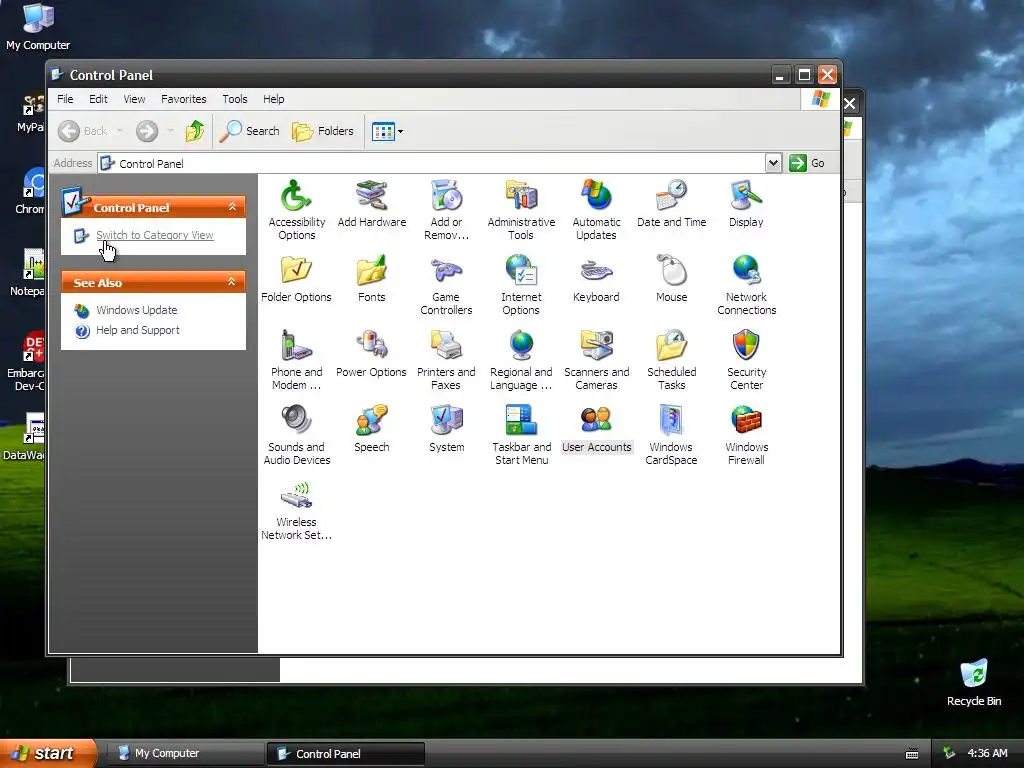Select Control Panel taskbar button
The image size is (1024, 768).
346,754
